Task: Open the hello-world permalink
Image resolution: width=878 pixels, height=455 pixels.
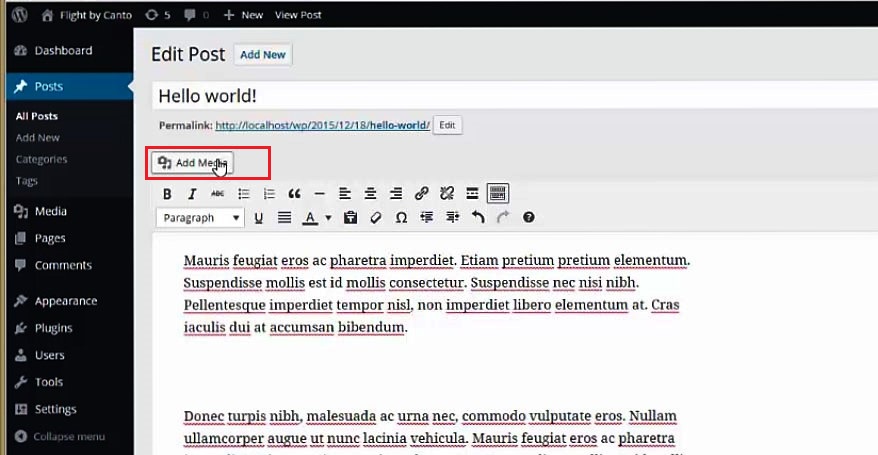Action: click(322, 125)
